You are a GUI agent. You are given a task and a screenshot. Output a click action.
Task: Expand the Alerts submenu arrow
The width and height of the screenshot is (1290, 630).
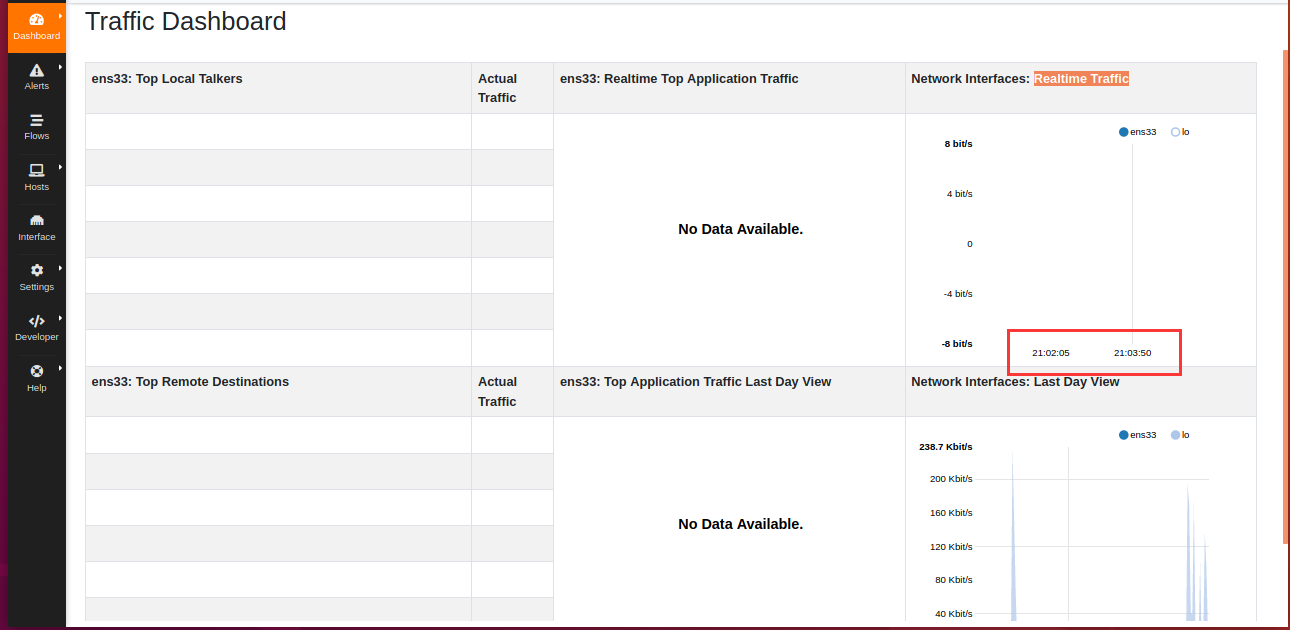click(61, 67)
